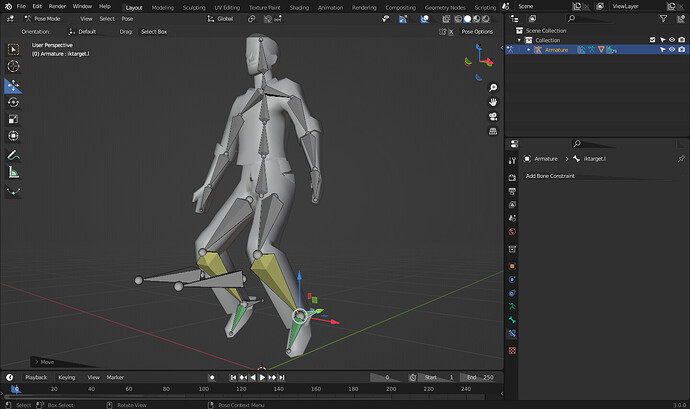The height and width of the screenshot is (409, 690).
Task: Click the End frame 250 field
Action: (x=480, y=377)
